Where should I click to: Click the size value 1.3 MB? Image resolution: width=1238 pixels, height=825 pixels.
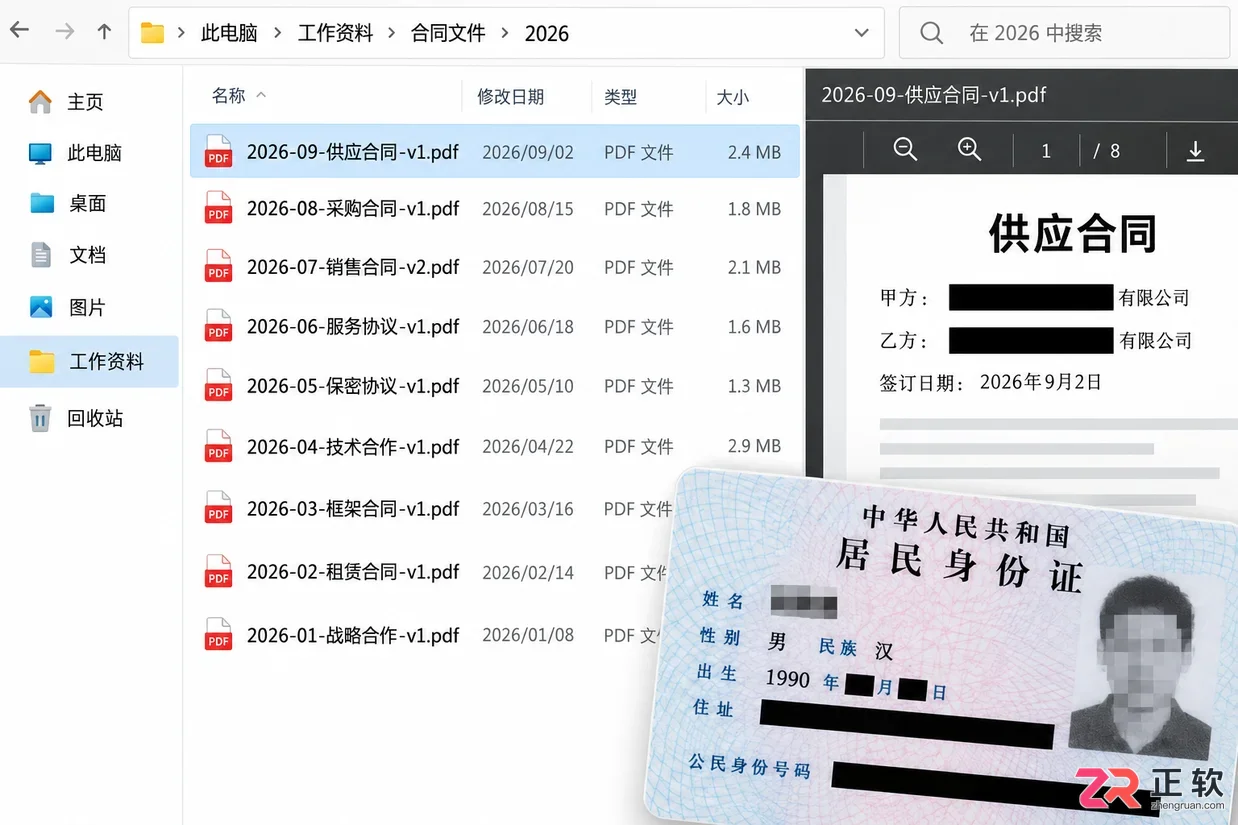754,386
